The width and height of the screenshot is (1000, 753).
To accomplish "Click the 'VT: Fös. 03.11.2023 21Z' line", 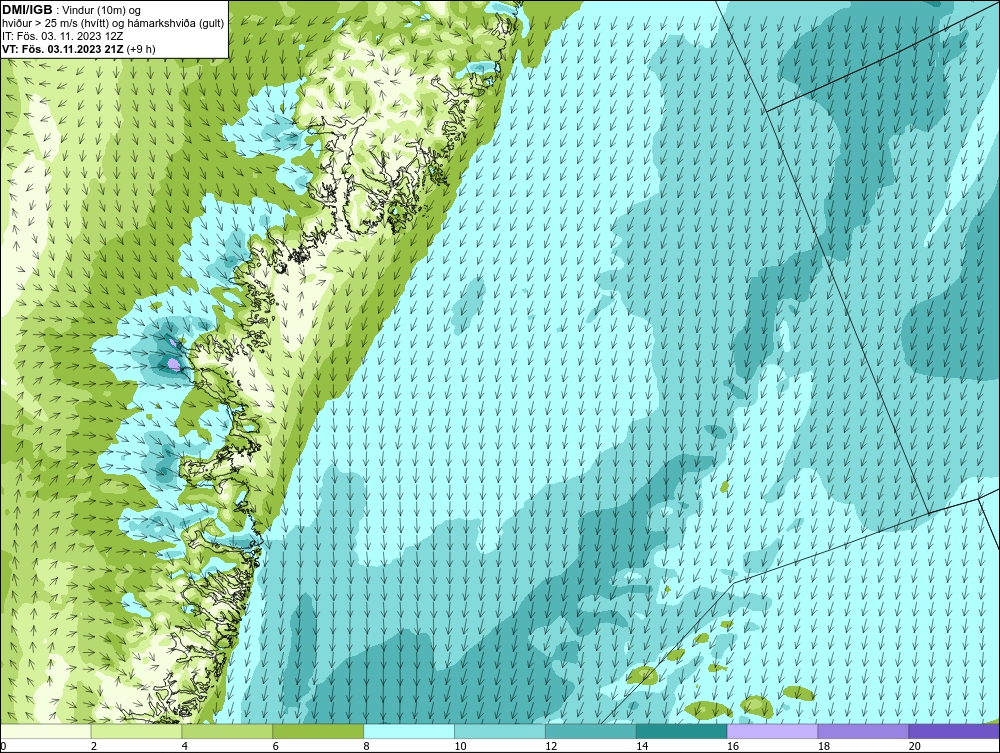I will [x=63, y=48].
